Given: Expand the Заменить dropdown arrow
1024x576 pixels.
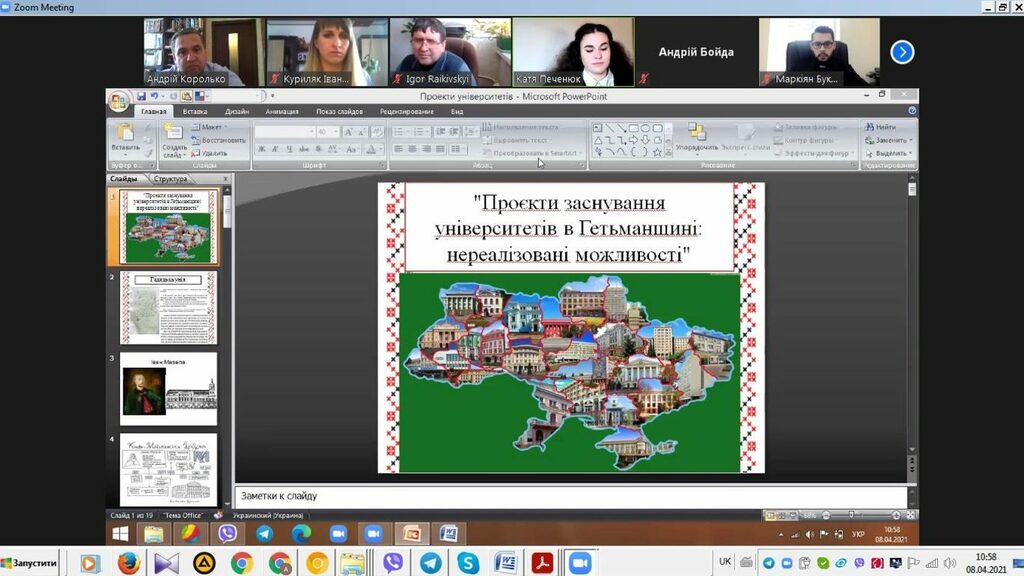Looking at the screenshot, I should click(x=912, y=140).
